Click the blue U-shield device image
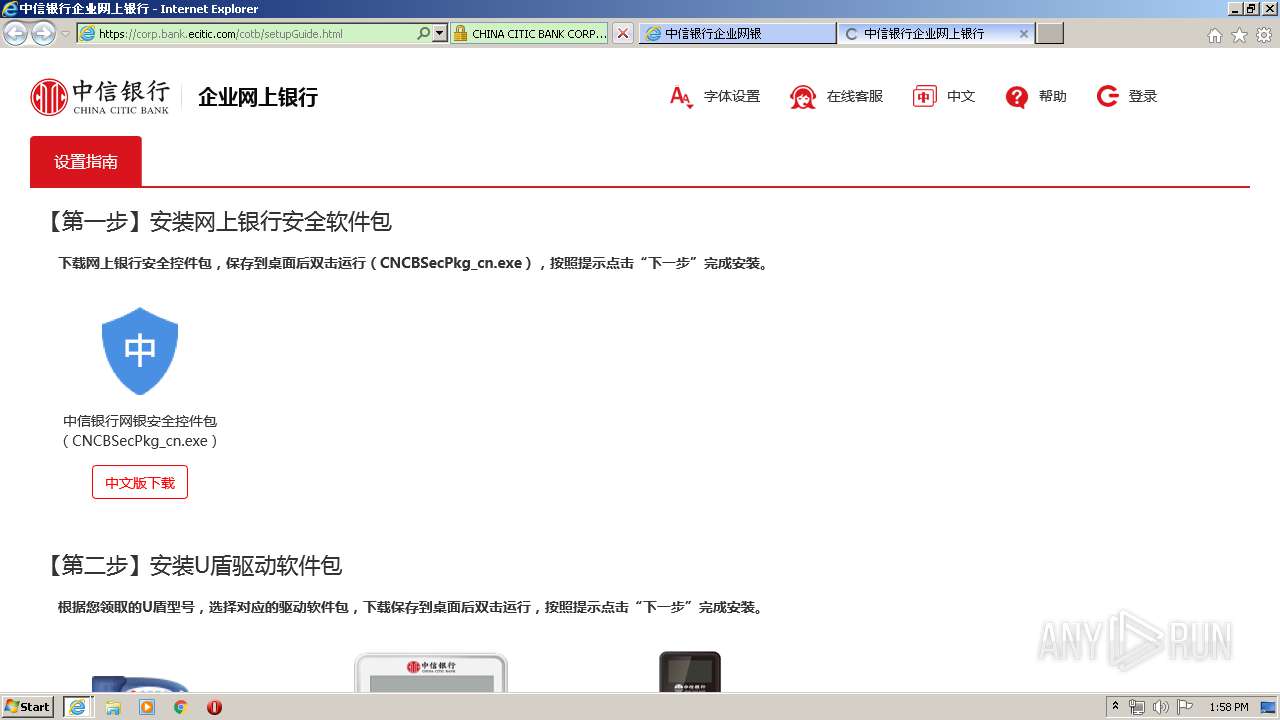The width and height of the screenshot is (1280, 720). pos(141,684)
